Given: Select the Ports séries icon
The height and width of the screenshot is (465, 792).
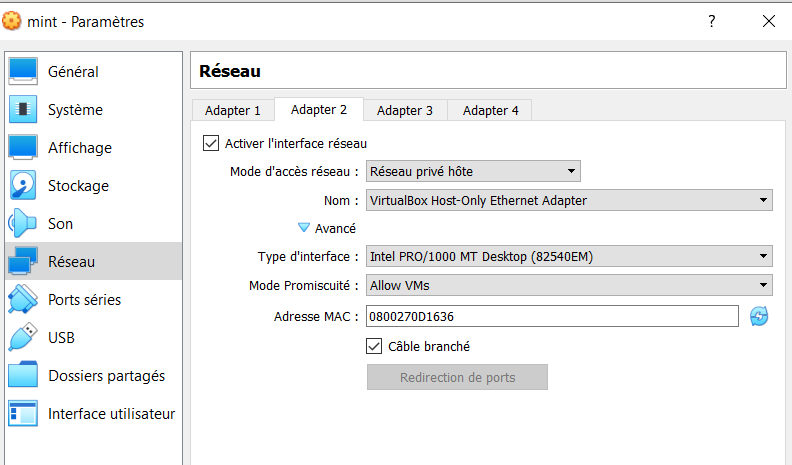Looking at the screenshot, I should tap(23, 300).
